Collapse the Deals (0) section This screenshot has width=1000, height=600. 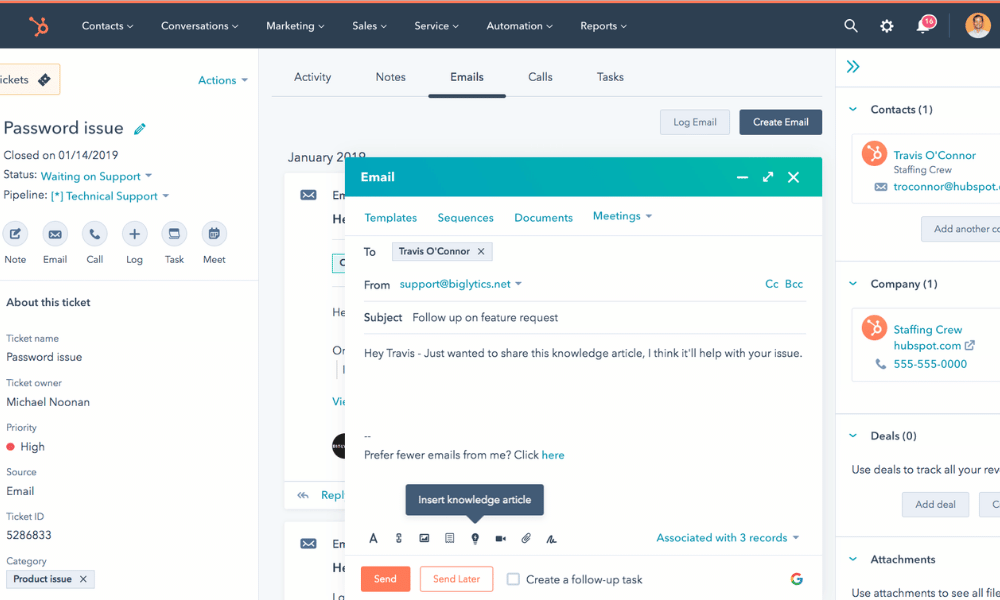click(x=853, y=436)
